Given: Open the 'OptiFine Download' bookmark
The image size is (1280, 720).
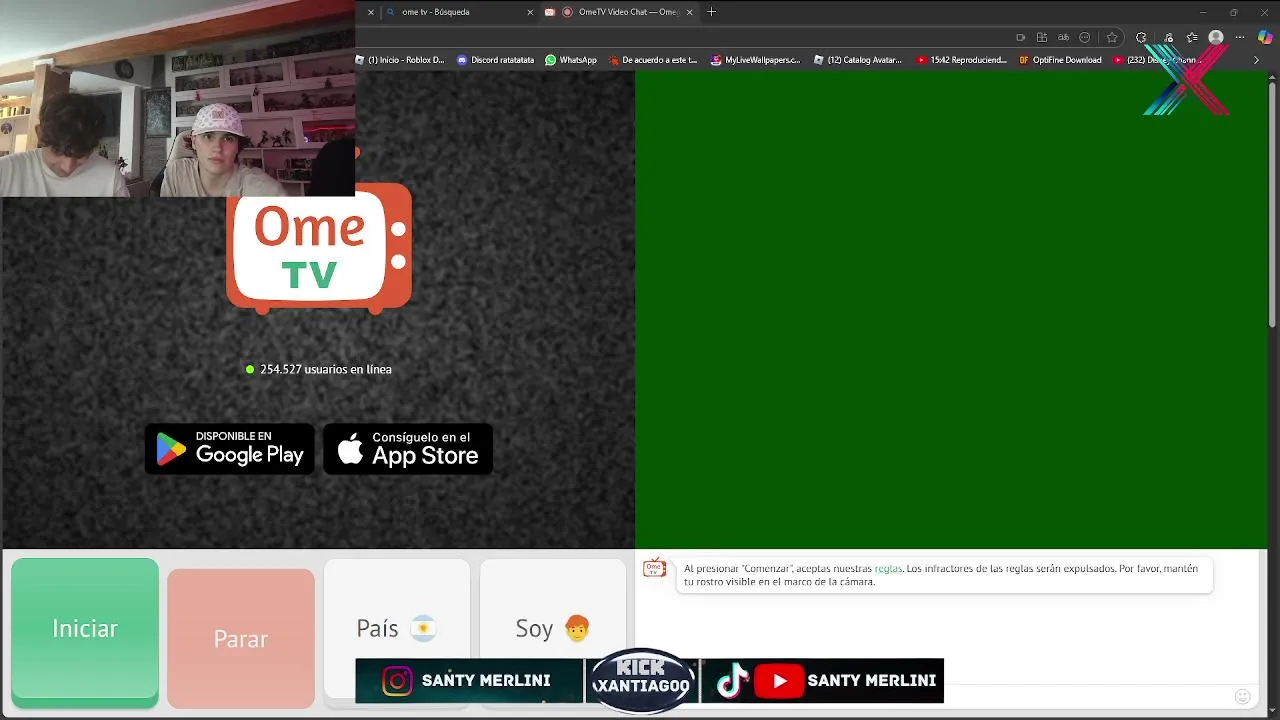Looking at the screenshot, I should click(1060, 60).
